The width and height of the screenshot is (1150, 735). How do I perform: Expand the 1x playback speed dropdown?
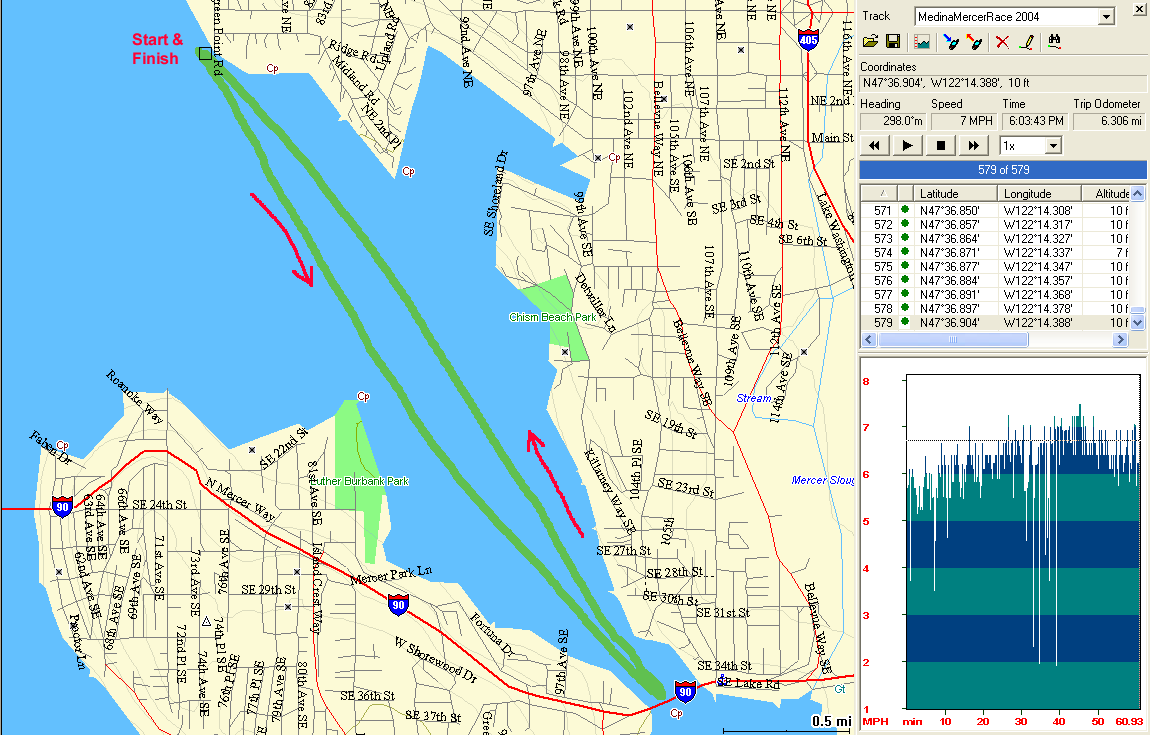(1052, 146)
